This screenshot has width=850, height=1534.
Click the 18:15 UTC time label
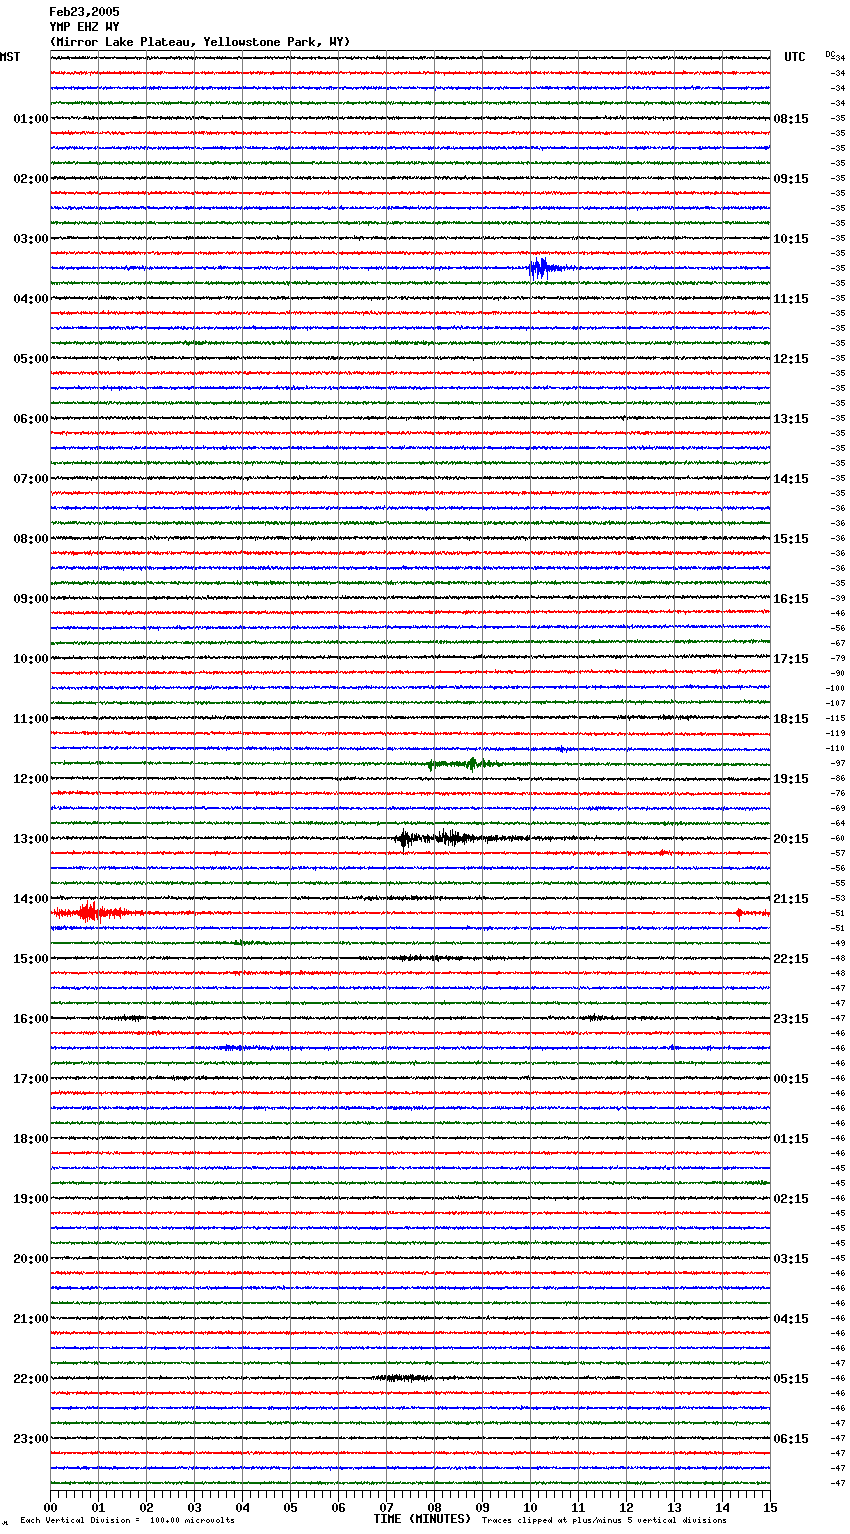[791, 719]
